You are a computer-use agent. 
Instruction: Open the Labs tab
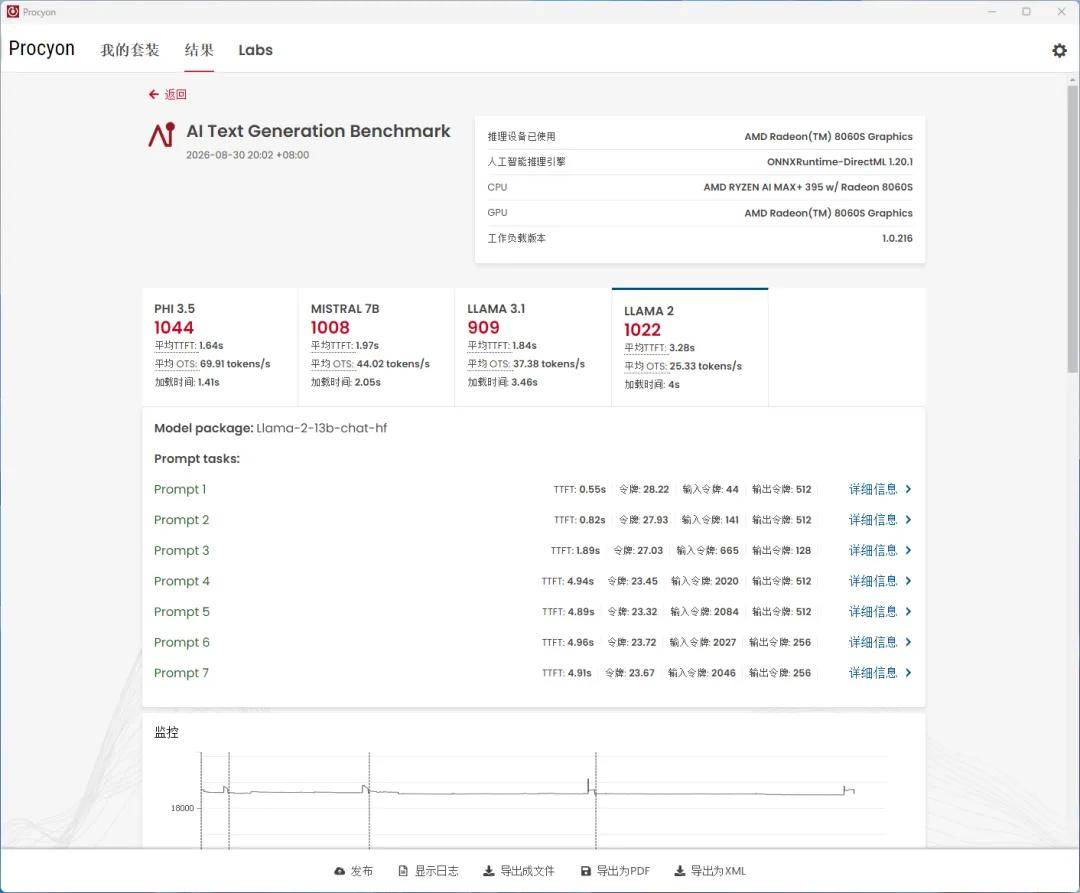256,50
